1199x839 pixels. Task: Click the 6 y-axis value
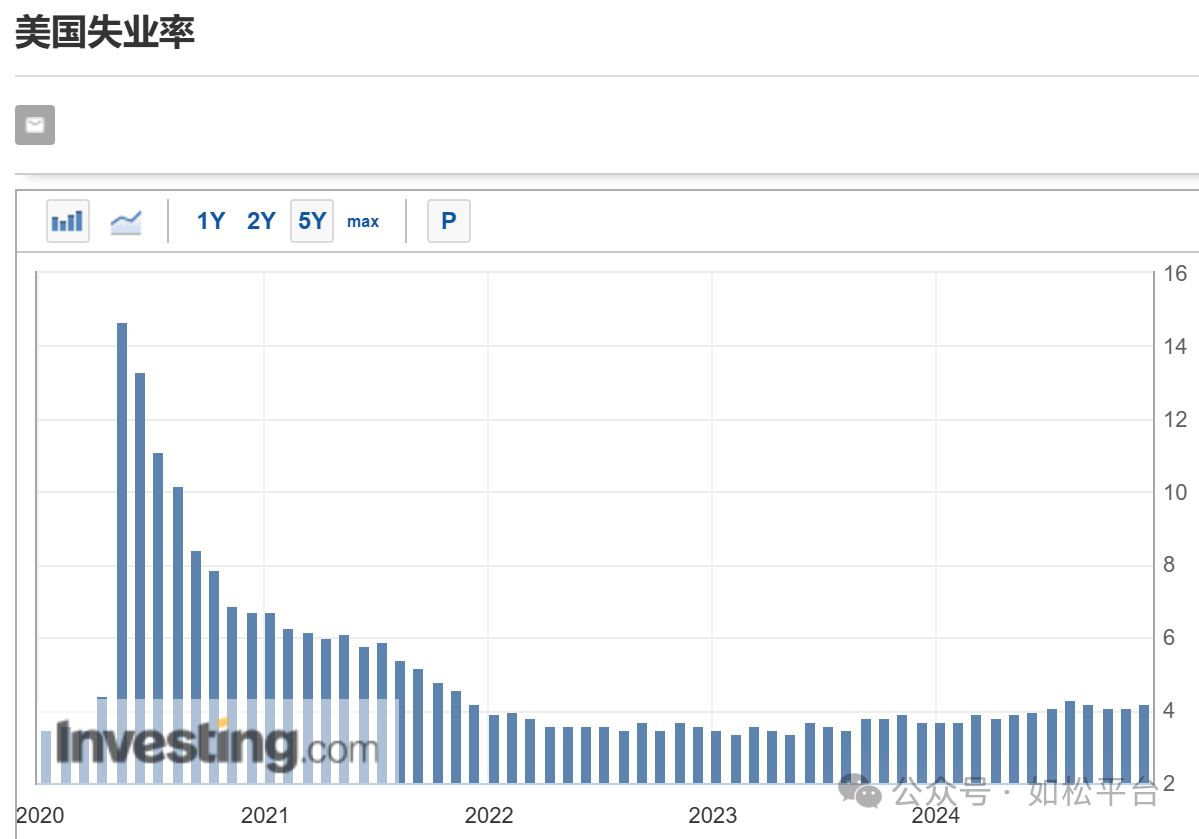click(1168, 637)
